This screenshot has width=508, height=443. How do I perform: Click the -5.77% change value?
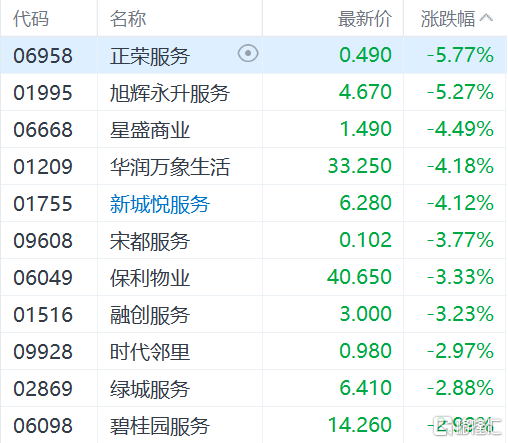click(460, 55)
